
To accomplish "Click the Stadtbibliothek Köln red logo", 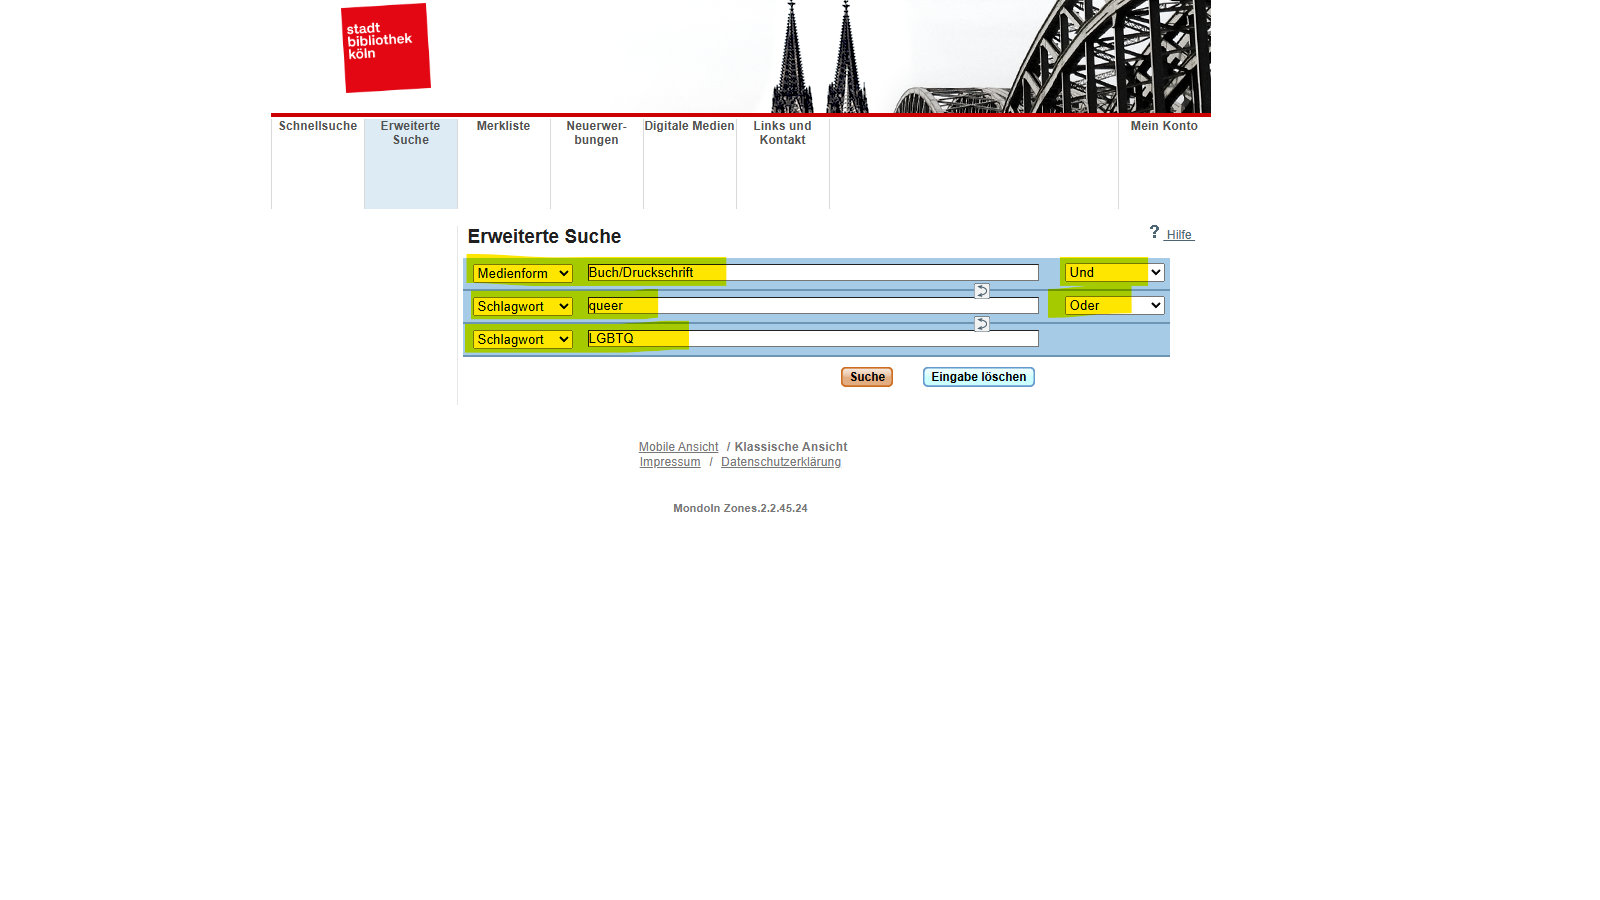I will click(x=385, y=48).
